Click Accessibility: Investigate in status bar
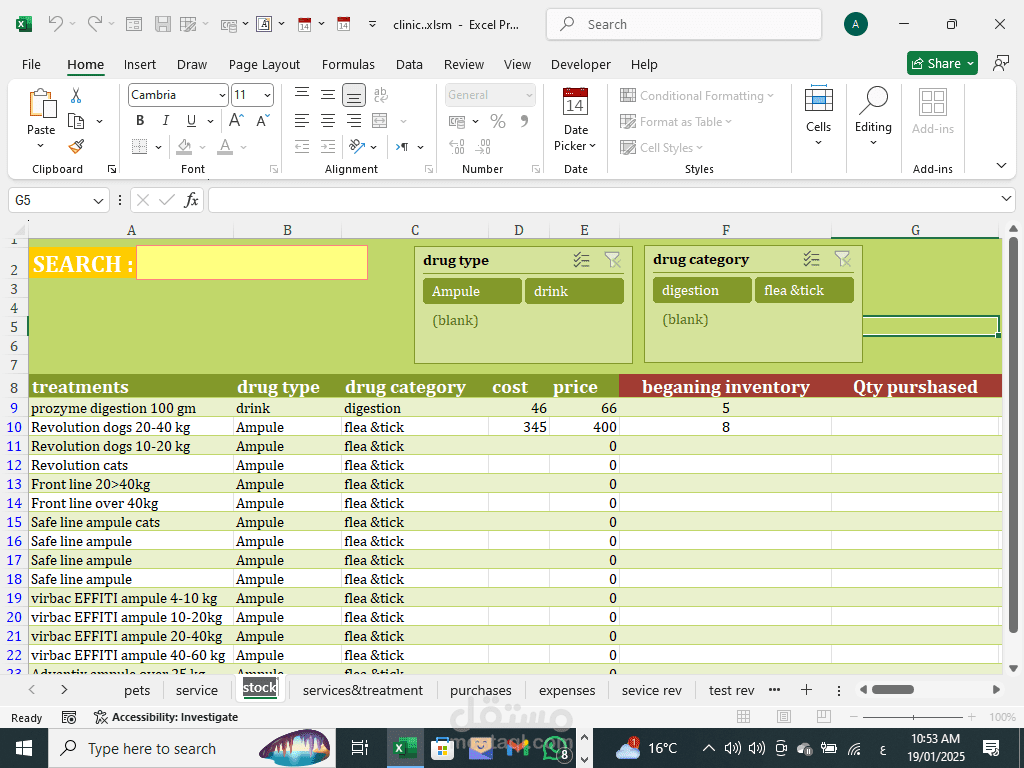The image size is (1024, 768). (x=166, y=717)
